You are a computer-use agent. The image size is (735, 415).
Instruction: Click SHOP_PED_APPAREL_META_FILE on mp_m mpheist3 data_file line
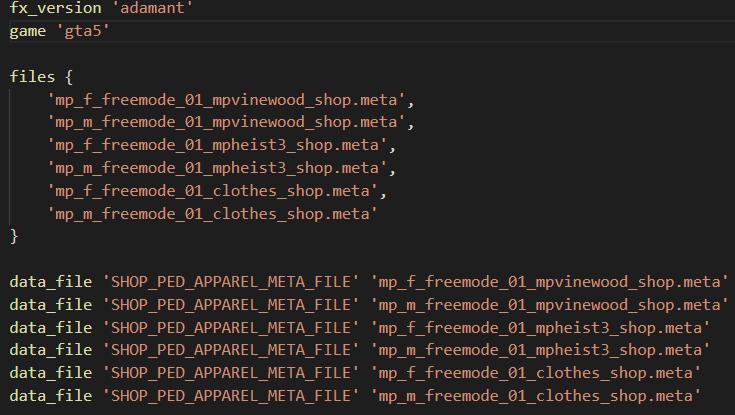231,350
